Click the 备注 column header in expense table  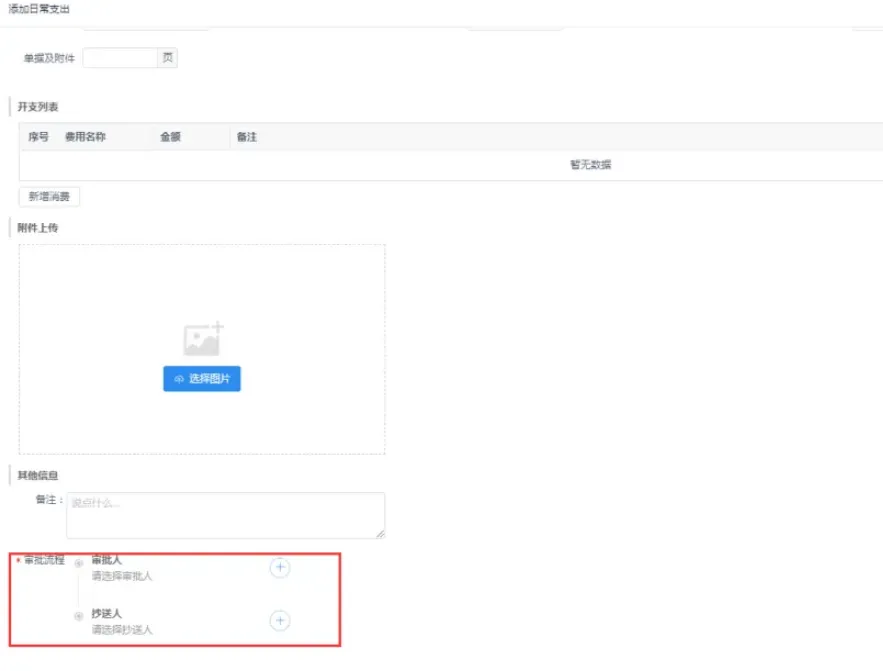point(247,137)
